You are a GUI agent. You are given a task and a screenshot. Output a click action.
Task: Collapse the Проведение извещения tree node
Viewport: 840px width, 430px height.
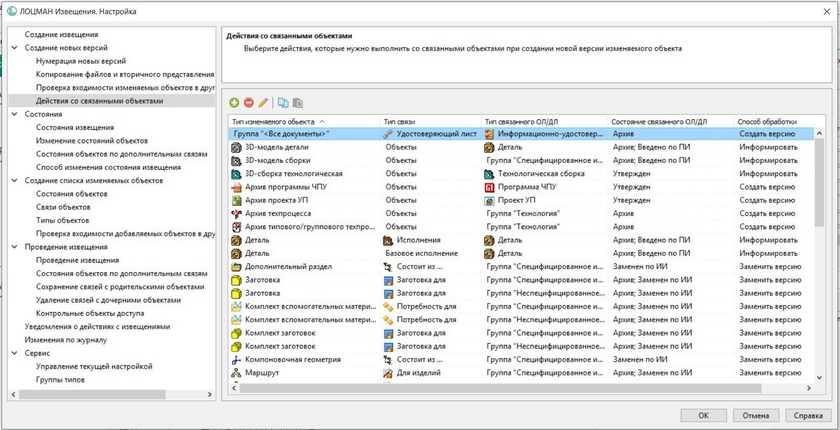click(15, 247)
